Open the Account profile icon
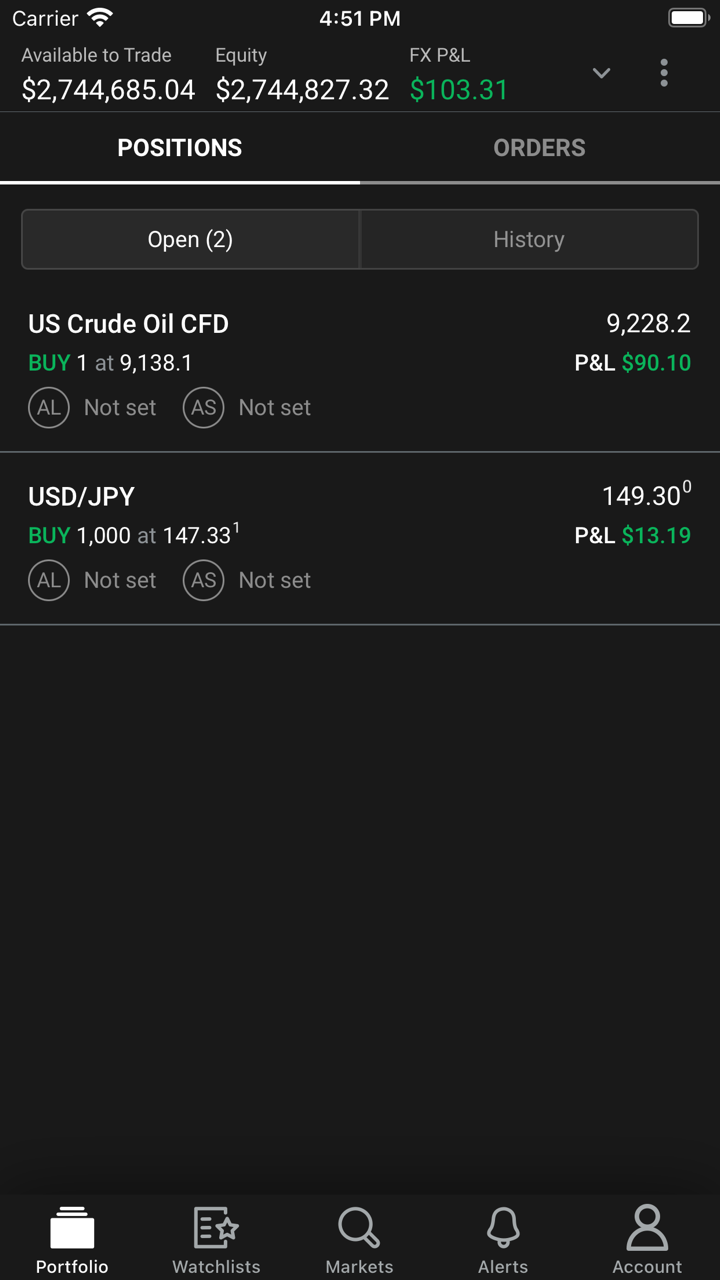Viewport: 720px width, 1280px height. pyautogui.click(x=647, y=1228)
